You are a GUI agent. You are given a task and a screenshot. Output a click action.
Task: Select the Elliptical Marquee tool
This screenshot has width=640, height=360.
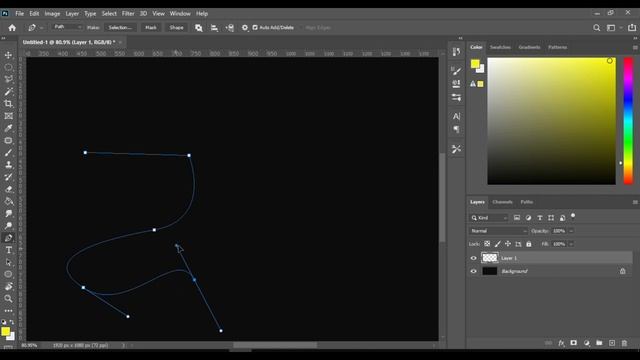tap(8, 67)
